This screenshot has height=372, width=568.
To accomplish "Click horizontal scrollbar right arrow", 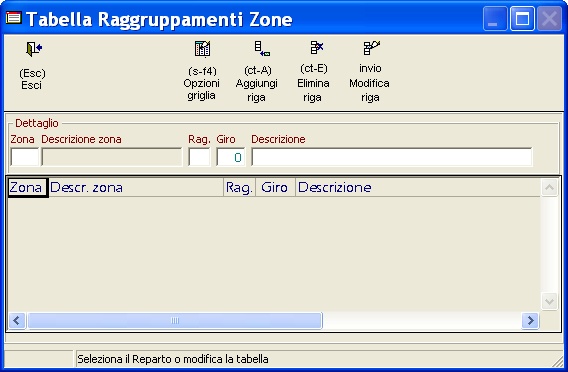I will (530, 321).
